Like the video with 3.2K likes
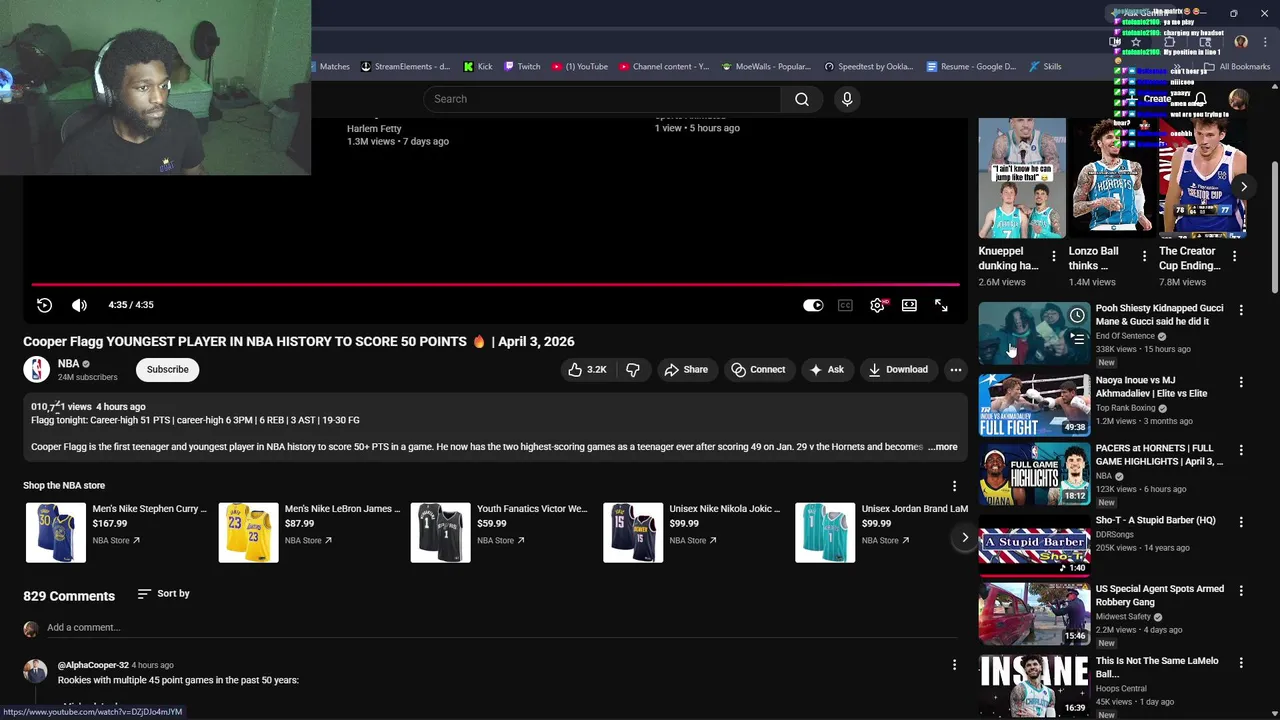Image resolution: width=1280 pixels, height=720 pixels. coord(587,370)
